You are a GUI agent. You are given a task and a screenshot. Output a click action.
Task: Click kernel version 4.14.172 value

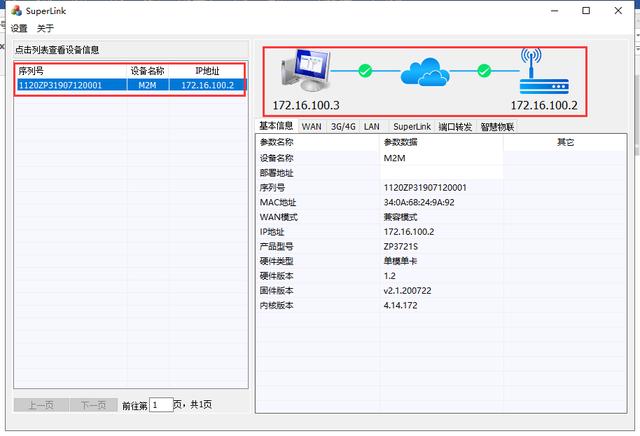(x=400, y=305)
